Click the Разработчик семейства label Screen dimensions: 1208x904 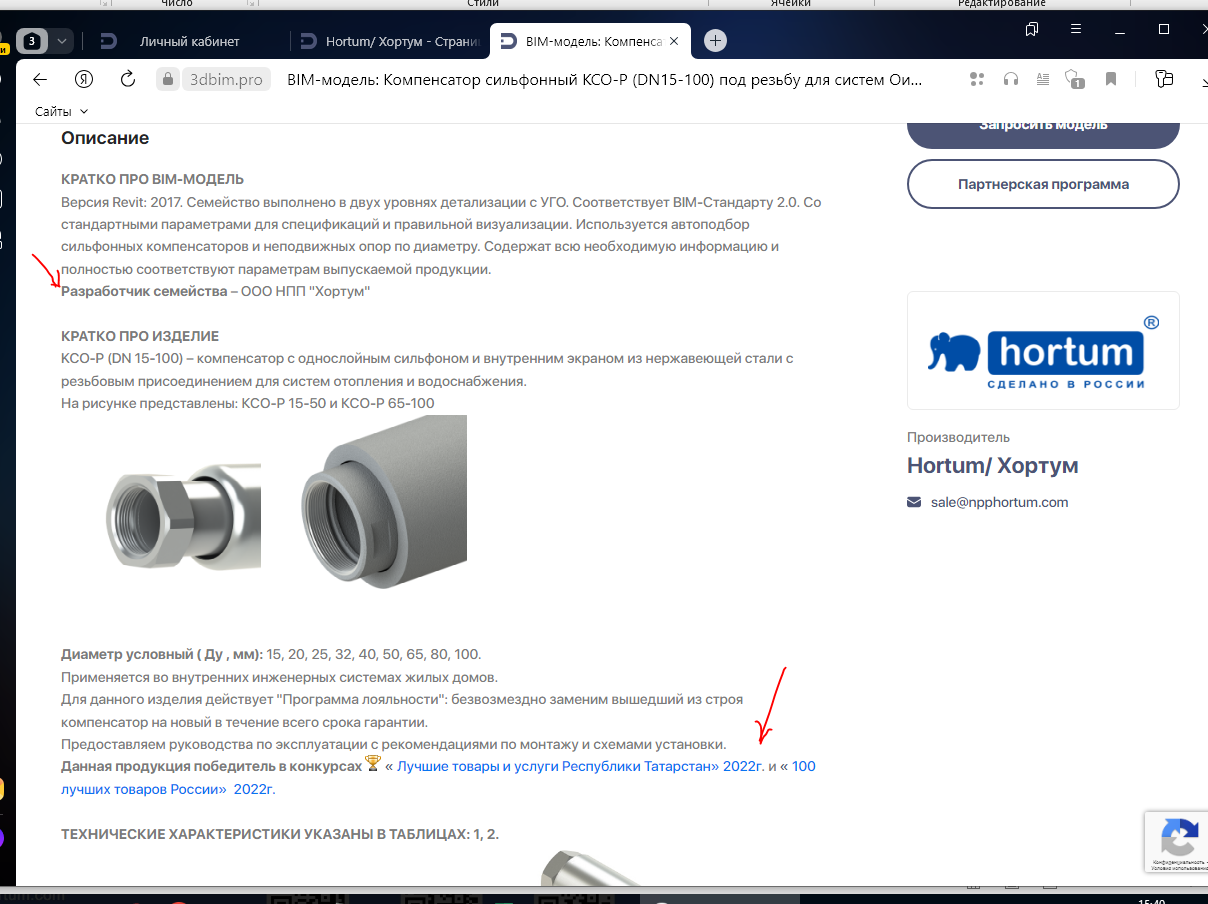tap(144, 291)
